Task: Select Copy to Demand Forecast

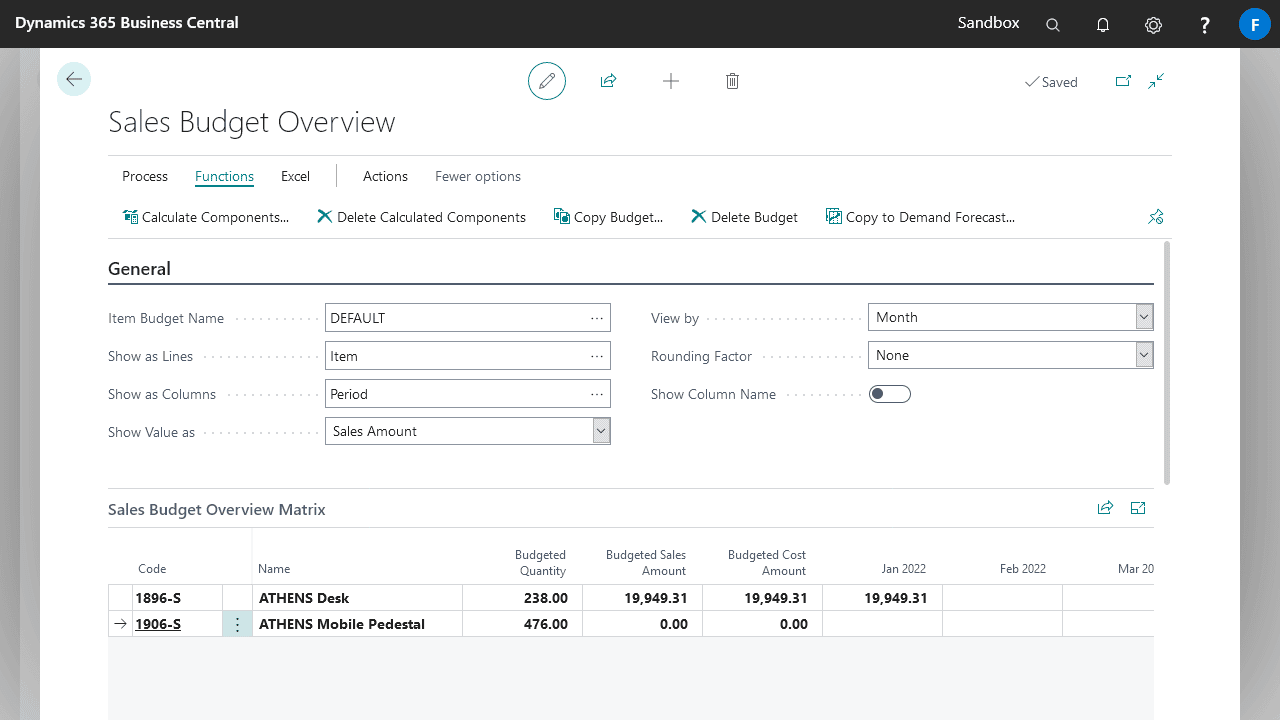Action: pyautogui.click(x=920, y=217)
